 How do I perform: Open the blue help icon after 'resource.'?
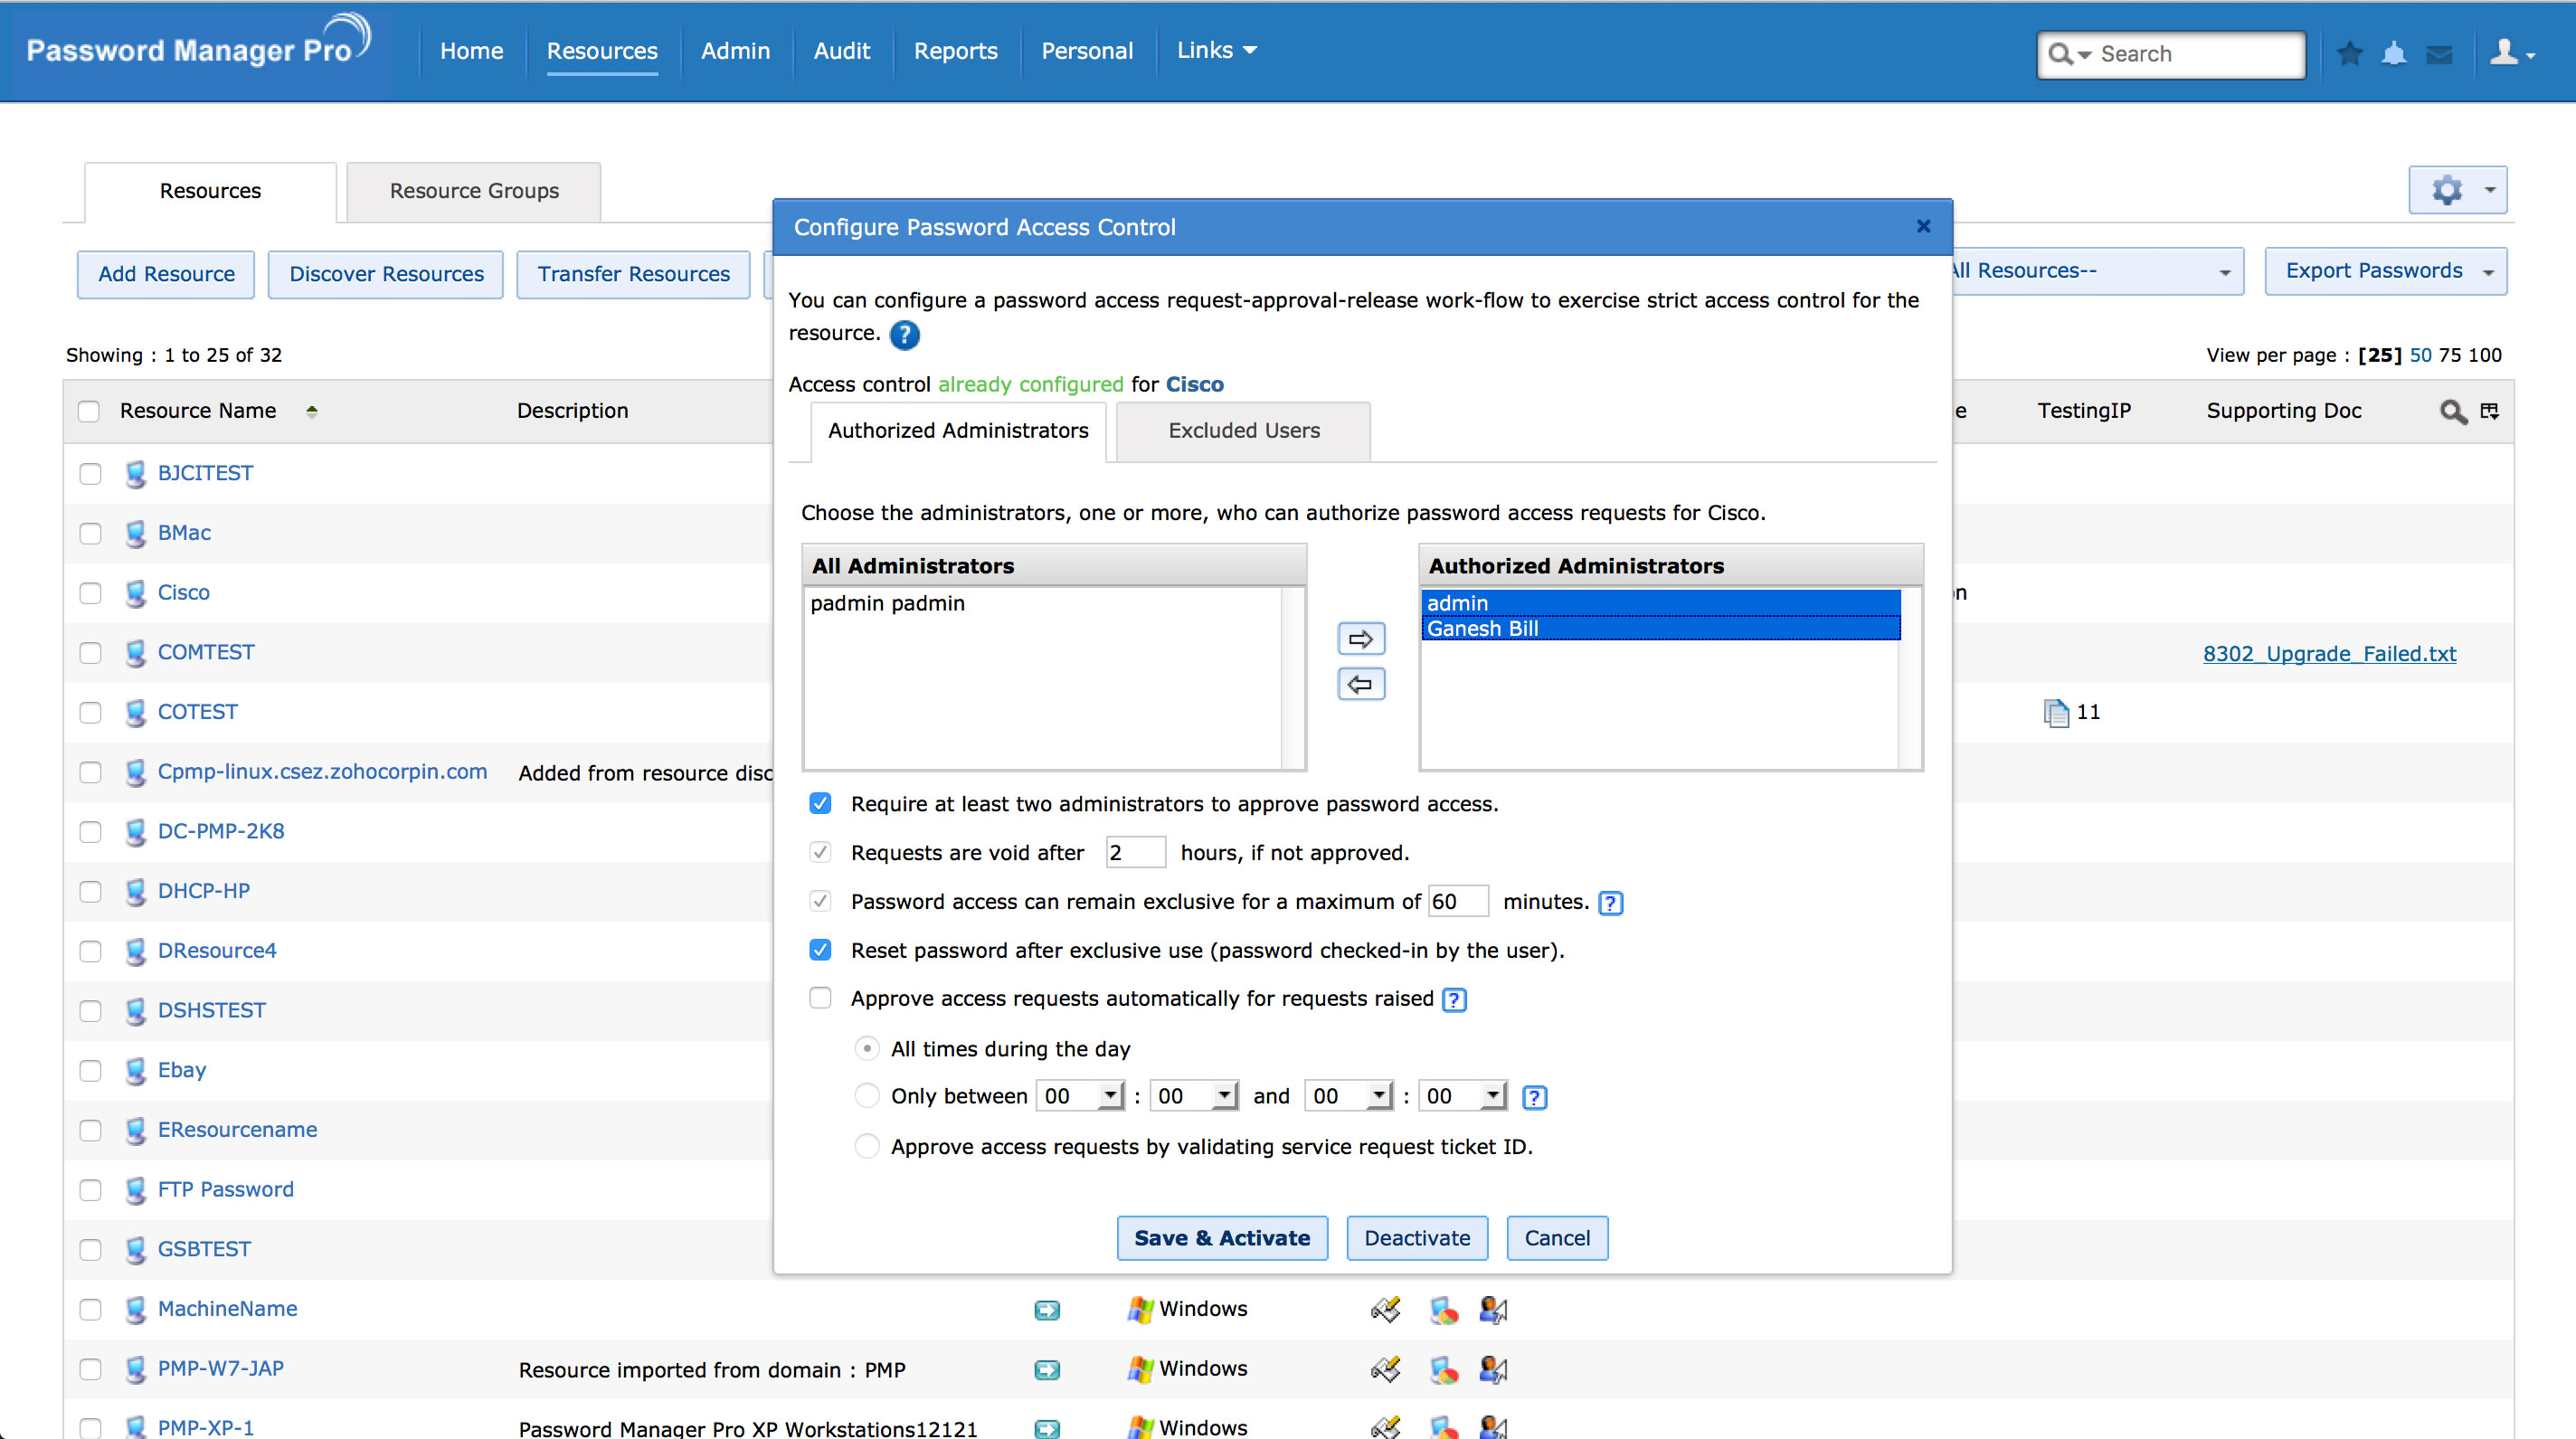coord(904,335)
